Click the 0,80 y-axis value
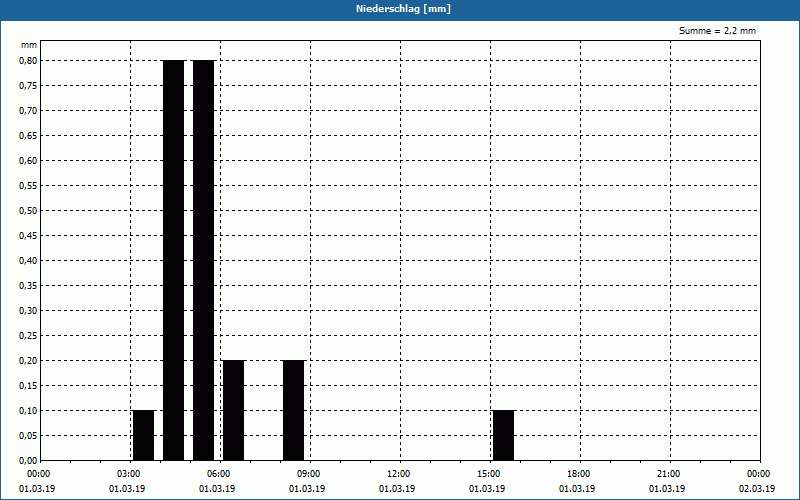 click(28, 61)
